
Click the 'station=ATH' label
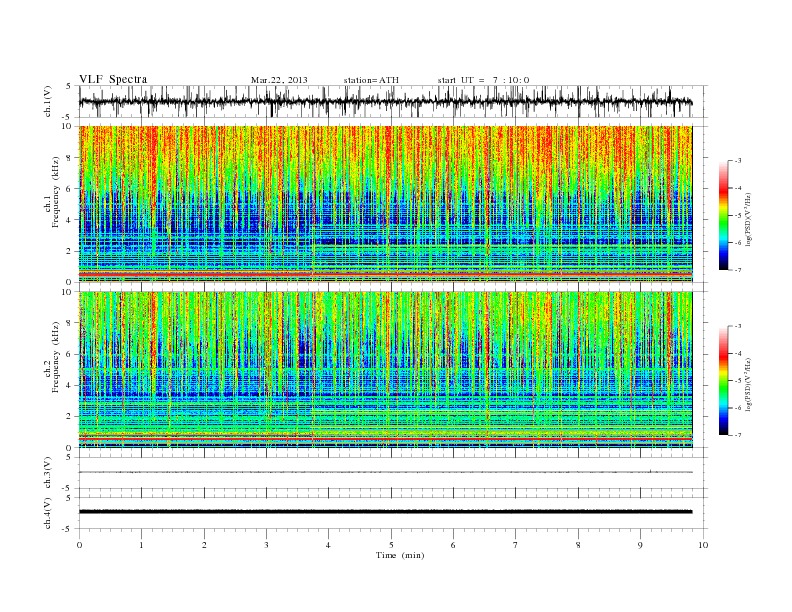pos(371,80)
